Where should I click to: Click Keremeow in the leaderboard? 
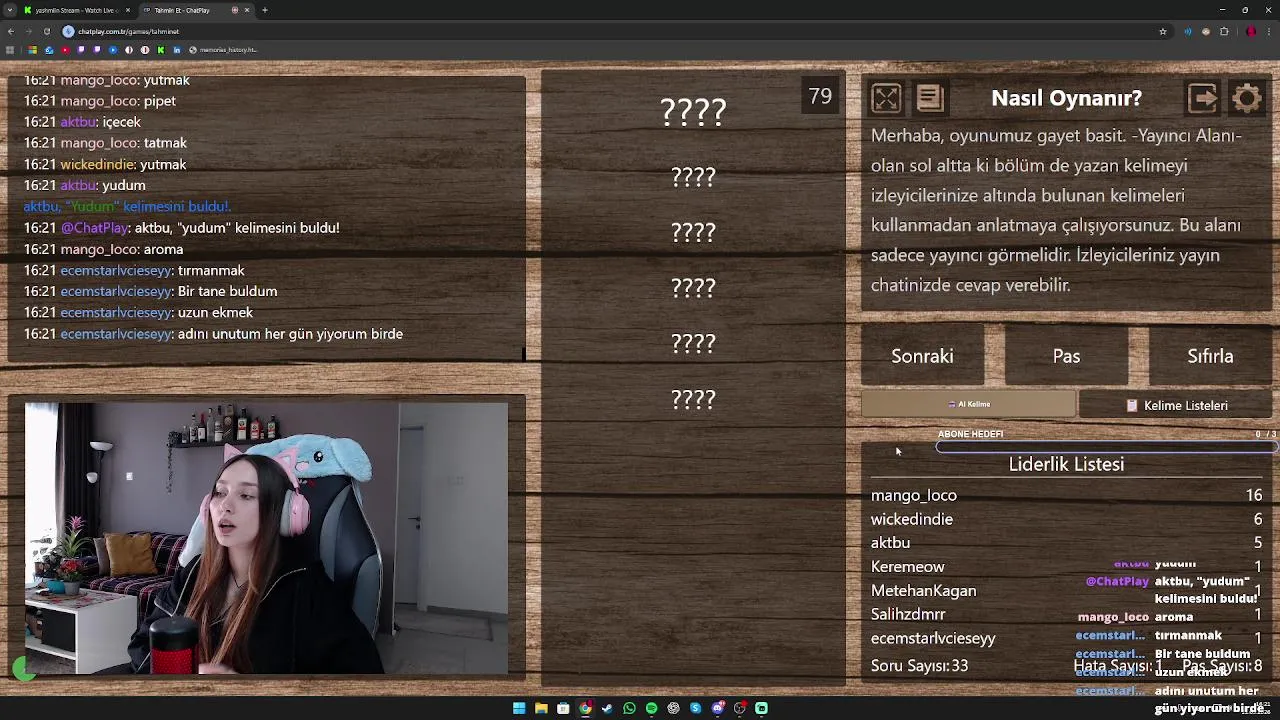click(x=907, y=566)
